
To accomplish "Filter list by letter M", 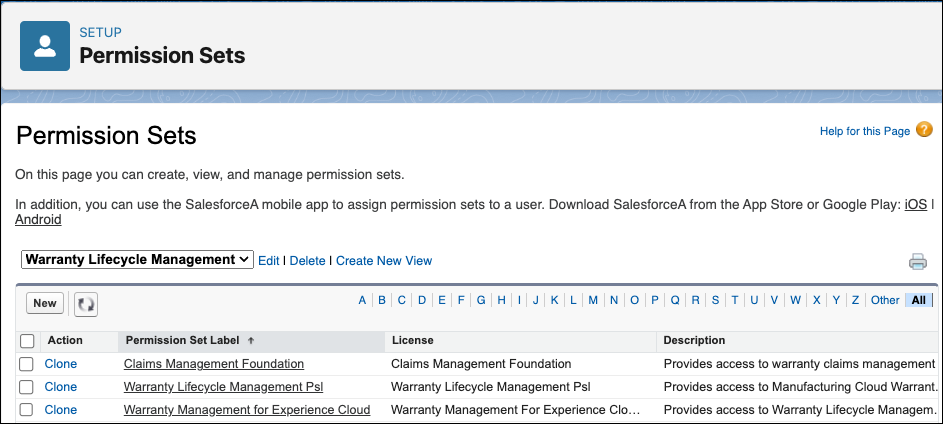I will (593, 300).
